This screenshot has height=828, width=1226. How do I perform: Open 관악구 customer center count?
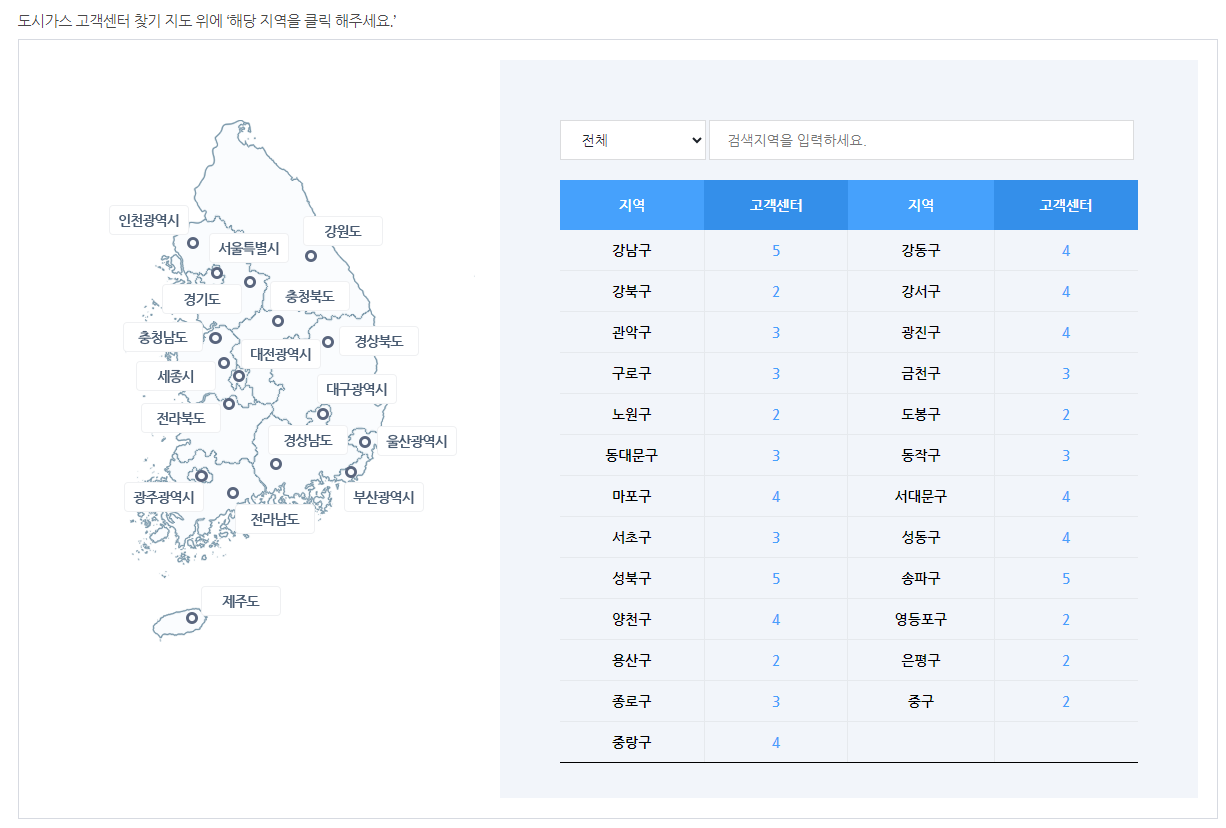tap(776, 332)
